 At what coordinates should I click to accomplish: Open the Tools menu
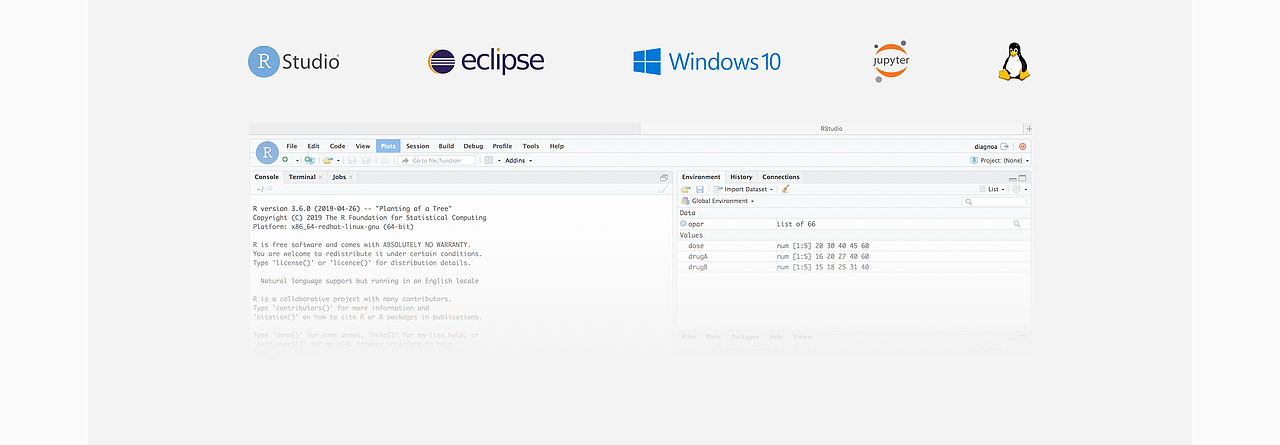(x=531, y=146)
